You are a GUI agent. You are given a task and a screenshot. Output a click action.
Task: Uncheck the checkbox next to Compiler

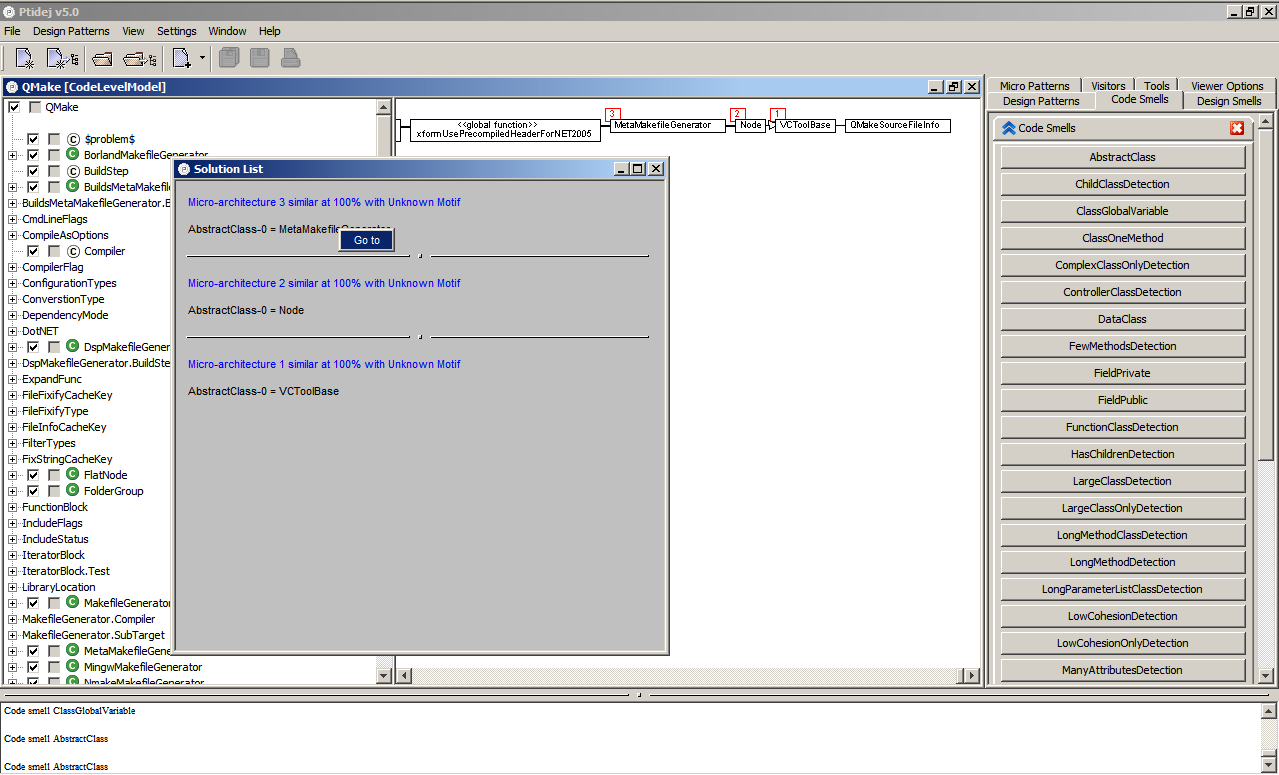point(32,251)
